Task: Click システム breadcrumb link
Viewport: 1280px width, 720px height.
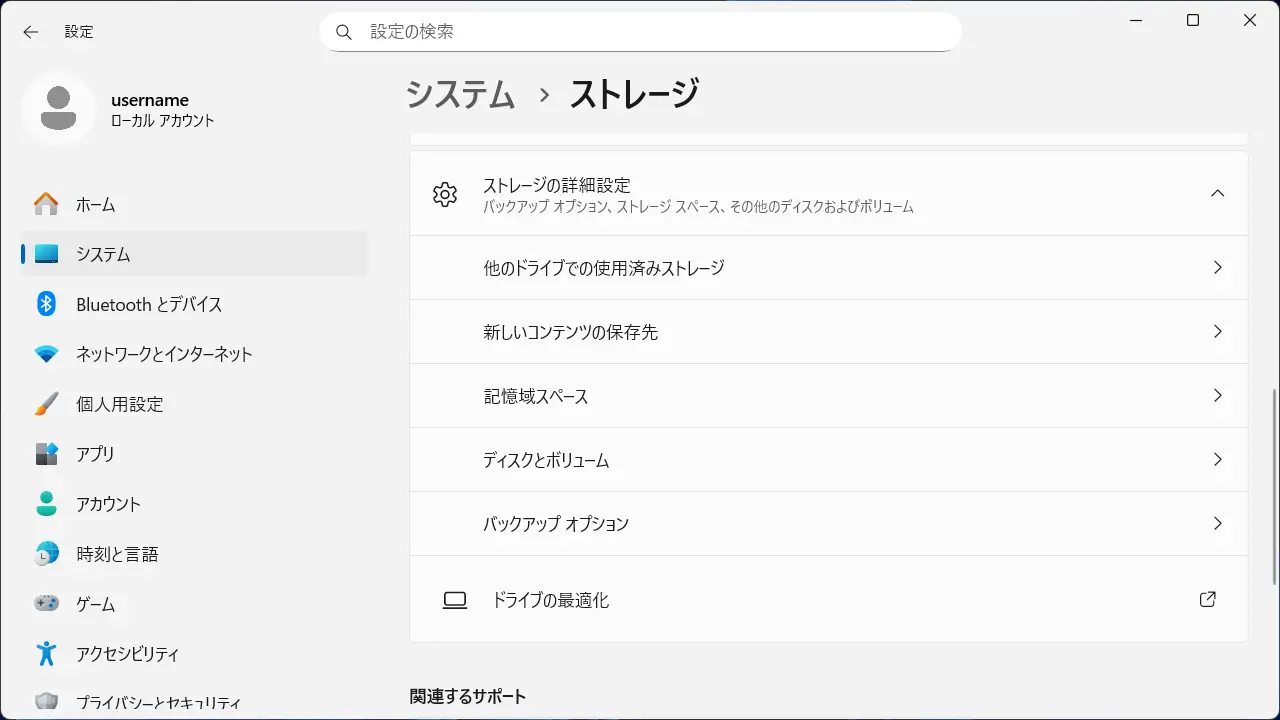Action: pos(460,94)
